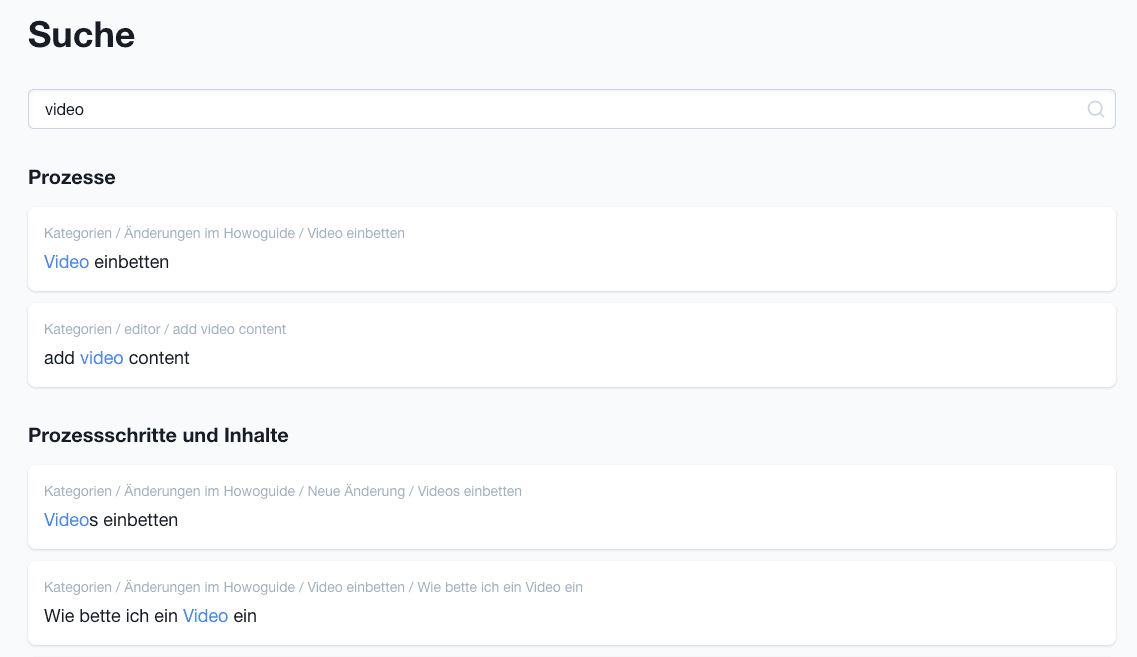Screen dimensions: 1137x657
Task: Click 'Wie bette ich ein Video ein' breadcrumb
Action: [501, 587]
